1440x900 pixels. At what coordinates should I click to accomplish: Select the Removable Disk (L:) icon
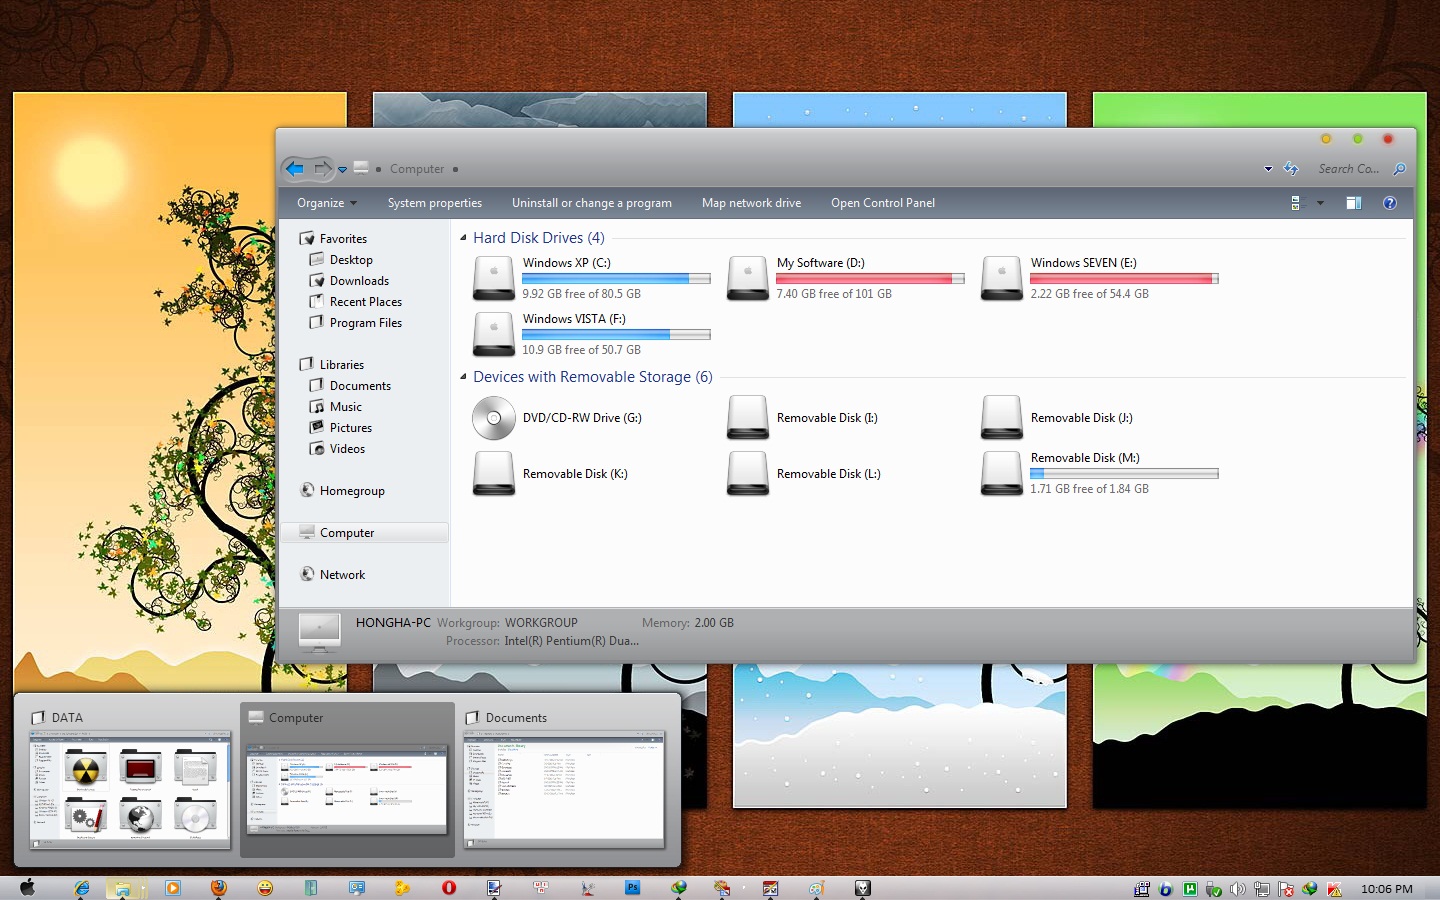point(747,474)
